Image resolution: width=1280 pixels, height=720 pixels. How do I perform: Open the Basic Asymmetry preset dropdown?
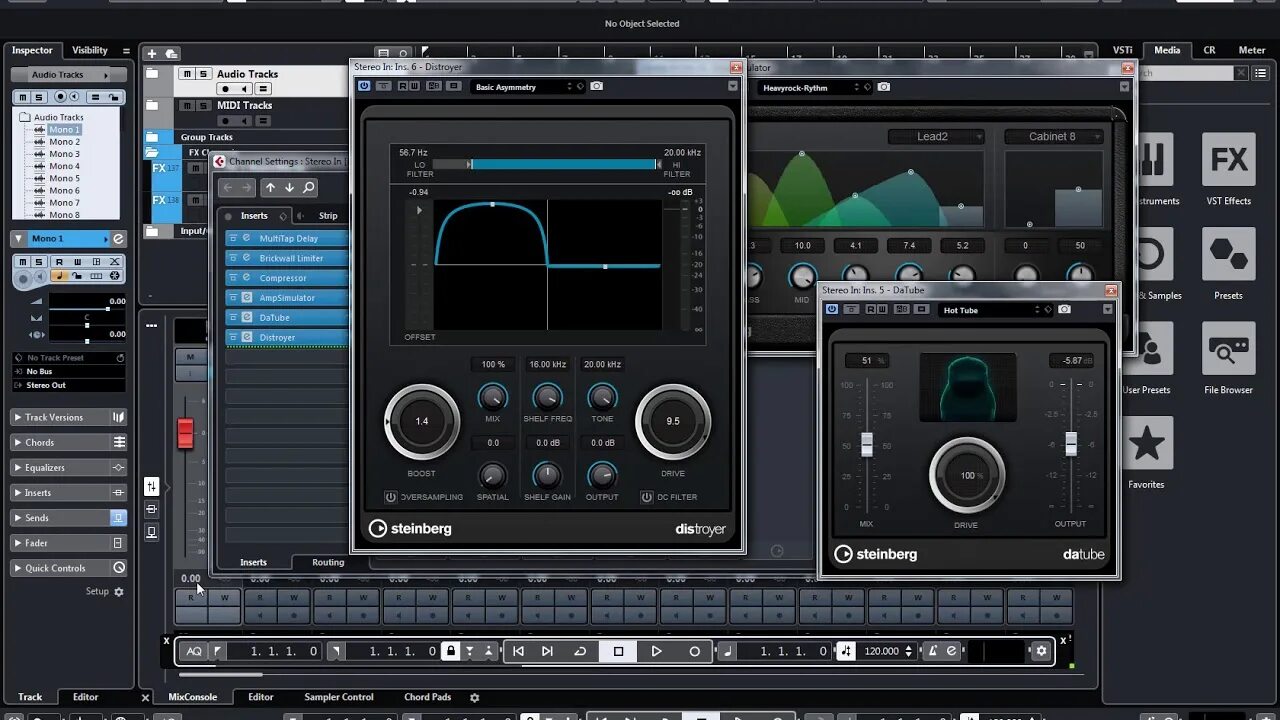[528, 87]
